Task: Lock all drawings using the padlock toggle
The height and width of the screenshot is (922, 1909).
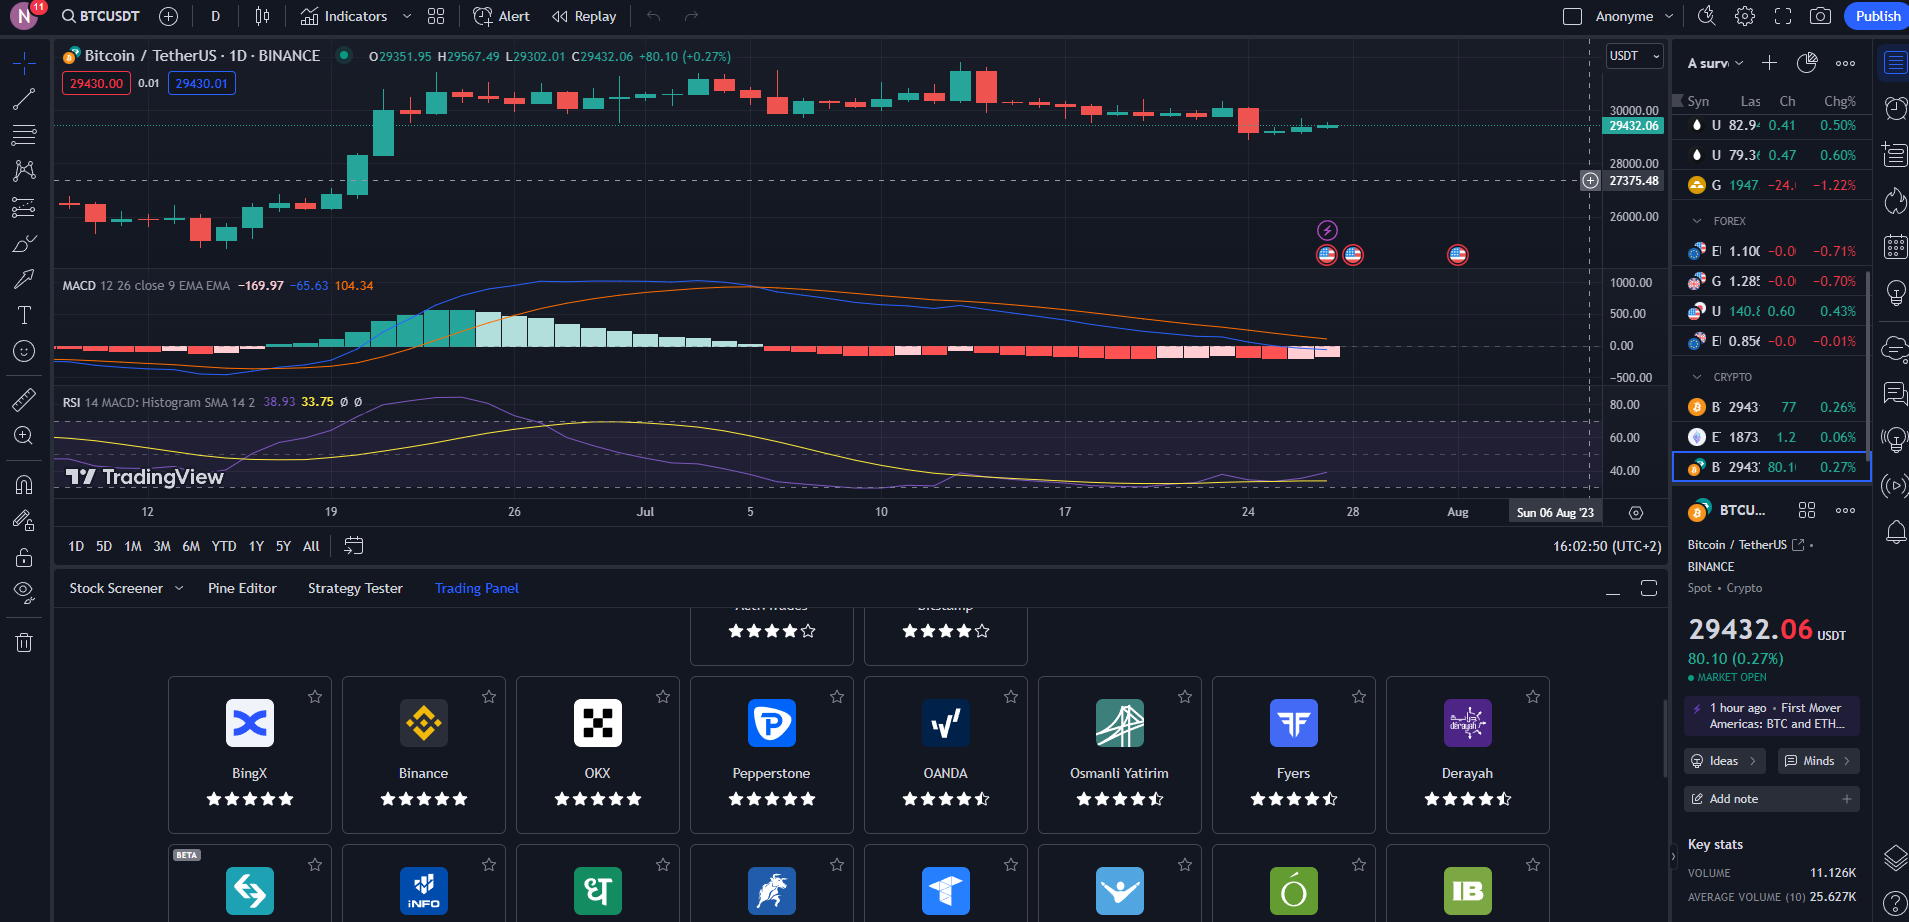Action: [24, 555]
